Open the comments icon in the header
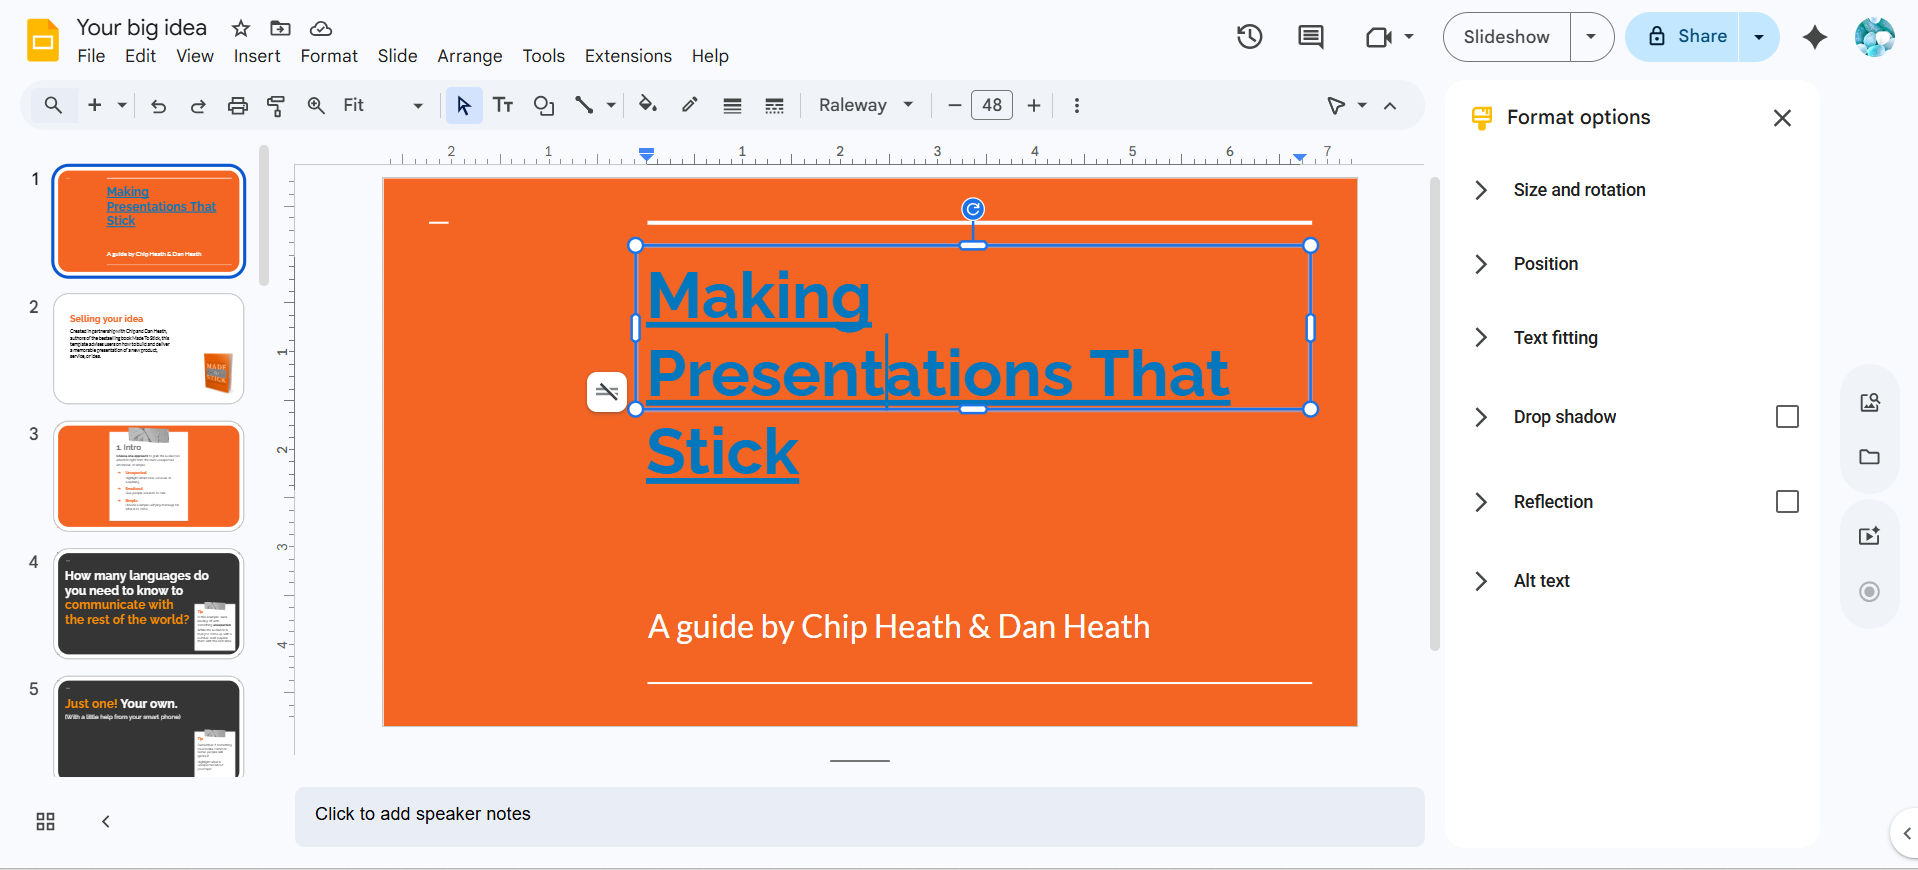This screenshot has width=1918, height=870. tap(1310, 37)
